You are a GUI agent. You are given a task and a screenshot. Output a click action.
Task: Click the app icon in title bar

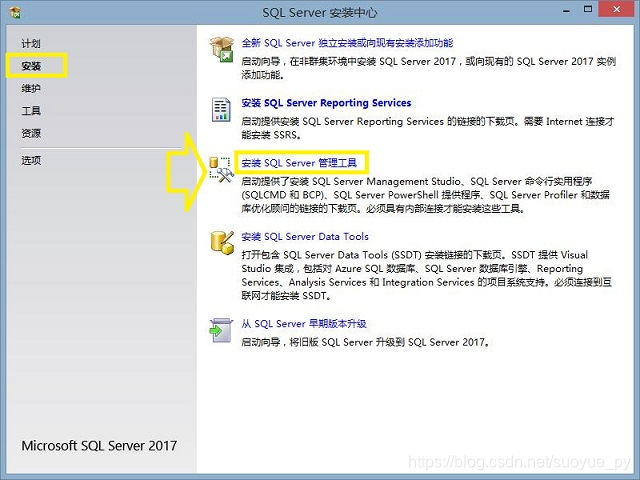[x=15, y=12]
